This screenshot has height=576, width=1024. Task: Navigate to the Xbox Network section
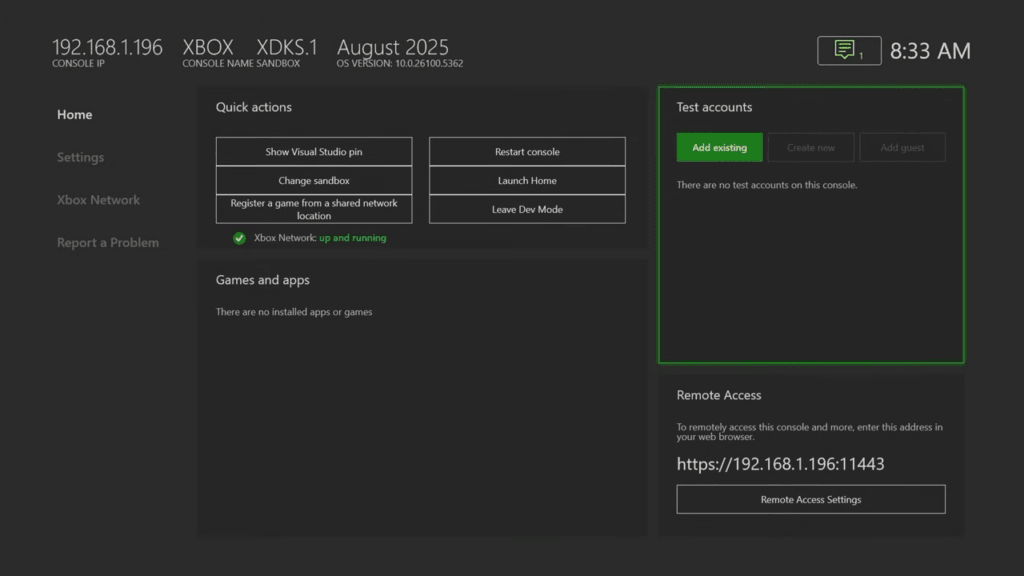[x=98, y=199]
